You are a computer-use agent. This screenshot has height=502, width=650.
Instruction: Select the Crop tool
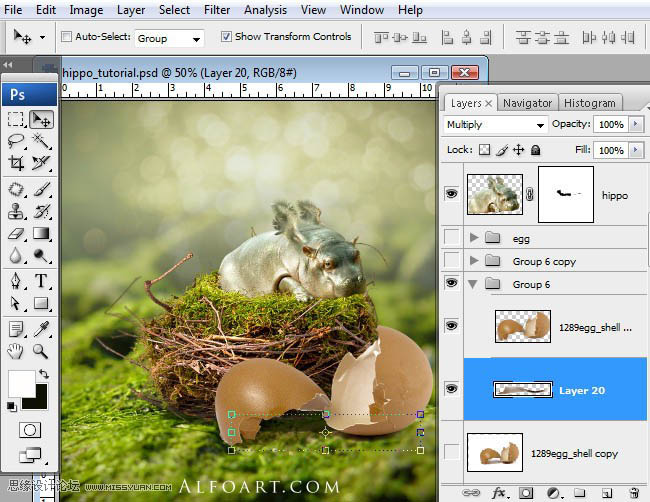[16, 163]
